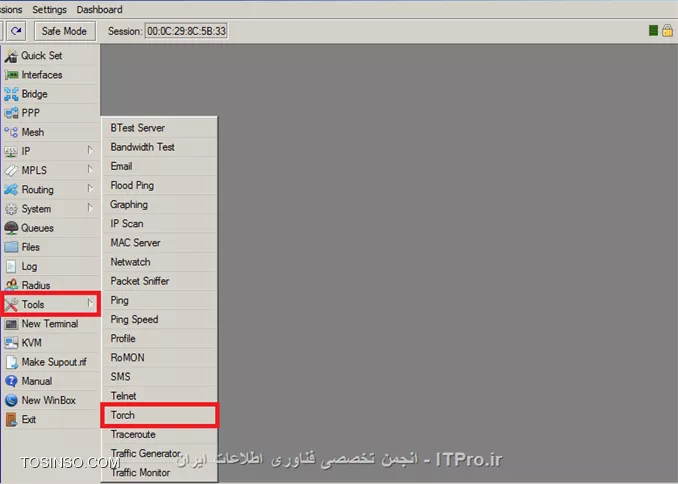Open MAC Server entry
678x484 pixels.
[160, 243]
